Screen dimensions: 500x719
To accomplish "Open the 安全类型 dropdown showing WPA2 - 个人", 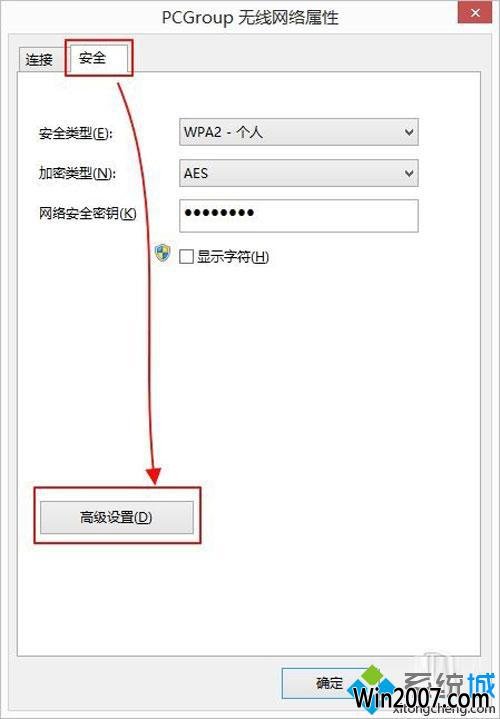I will coord(299,132).
